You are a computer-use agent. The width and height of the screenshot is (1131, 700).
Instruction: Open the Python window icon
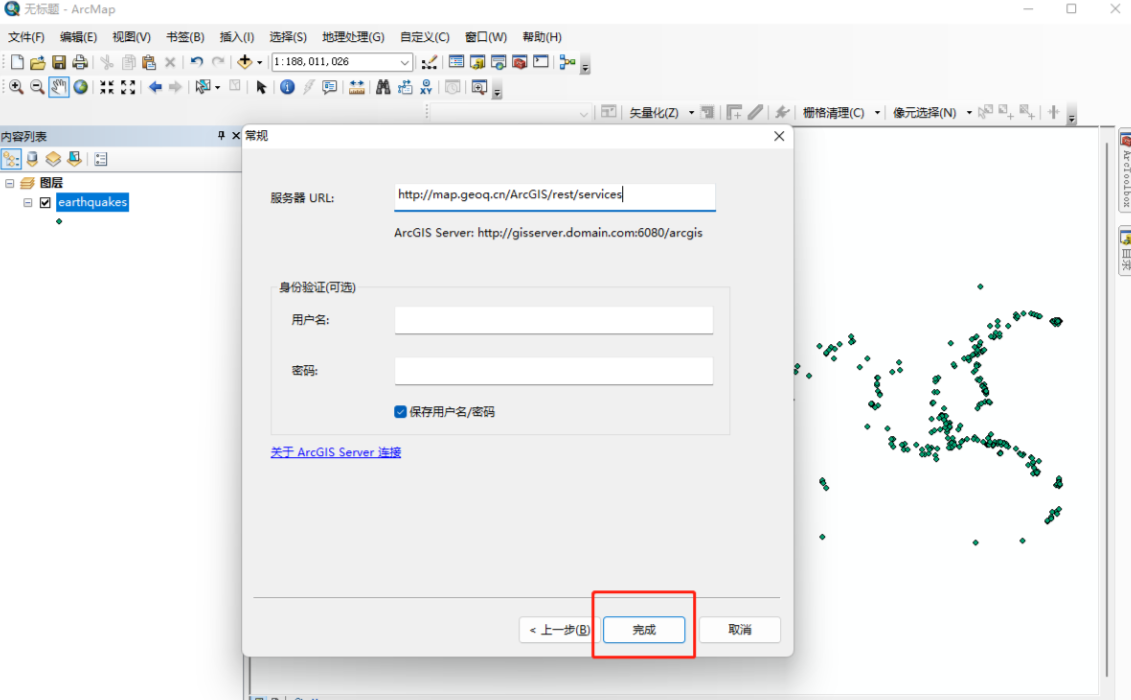click(541, 62)
